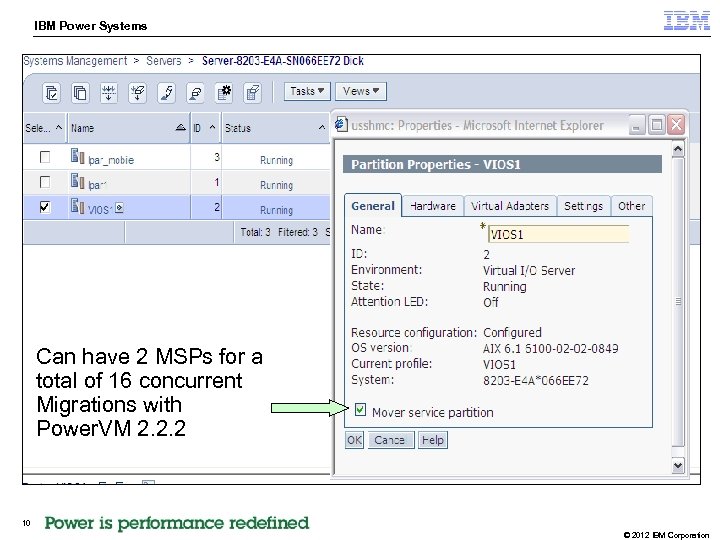Click the Name input field
This screenshot has width=720, height=540.
(x=558, y=234)
